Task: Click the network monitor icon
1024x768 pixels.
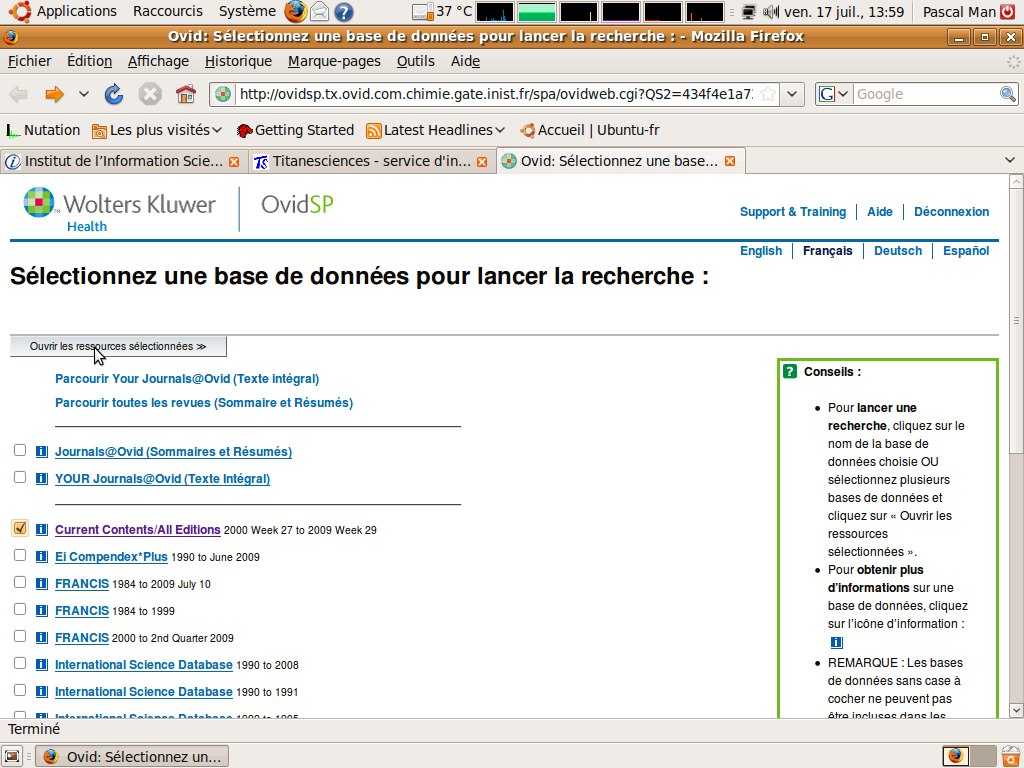Action: (749, 11)
